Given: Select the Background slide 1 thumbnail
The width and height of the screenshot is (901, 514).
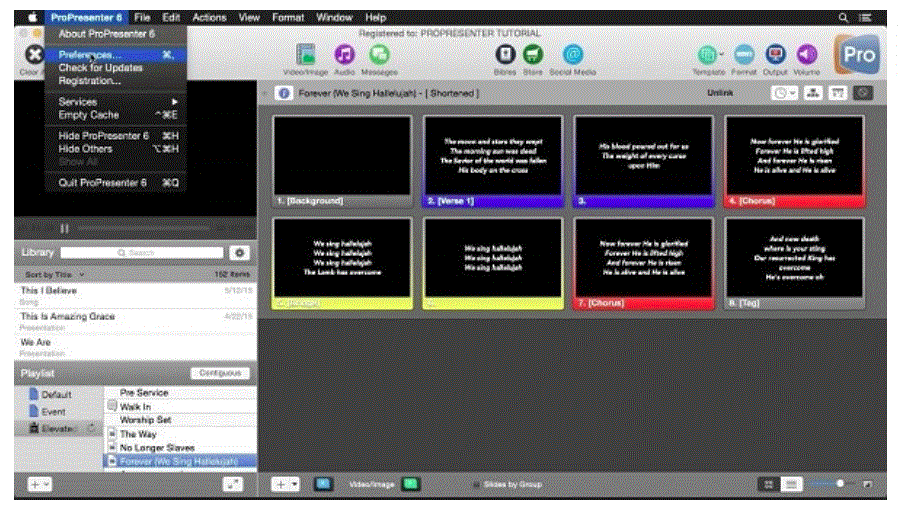Looking at the screenshot, I should 342,161.
